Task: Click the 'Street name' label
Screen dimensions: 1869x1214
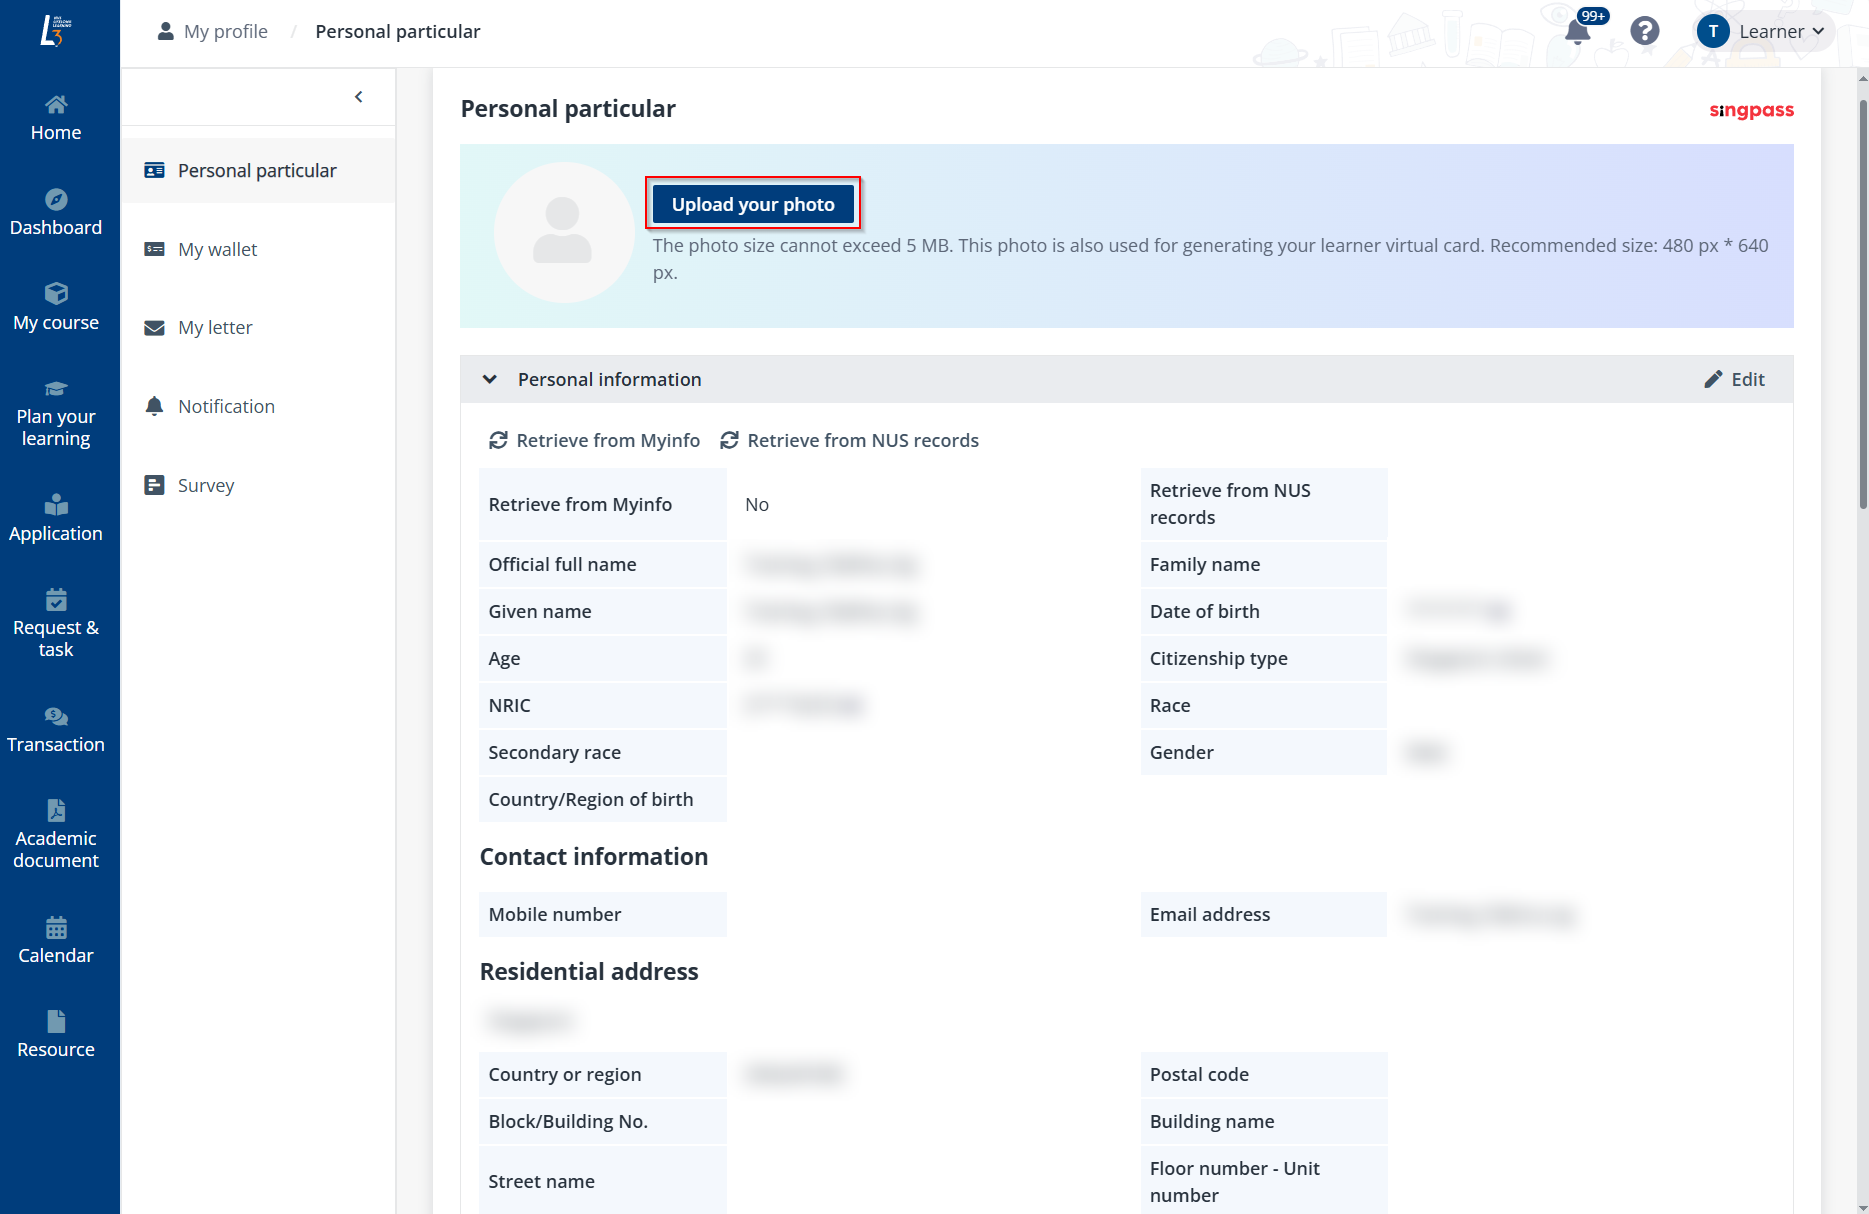Action: [x=541, y=1181]
